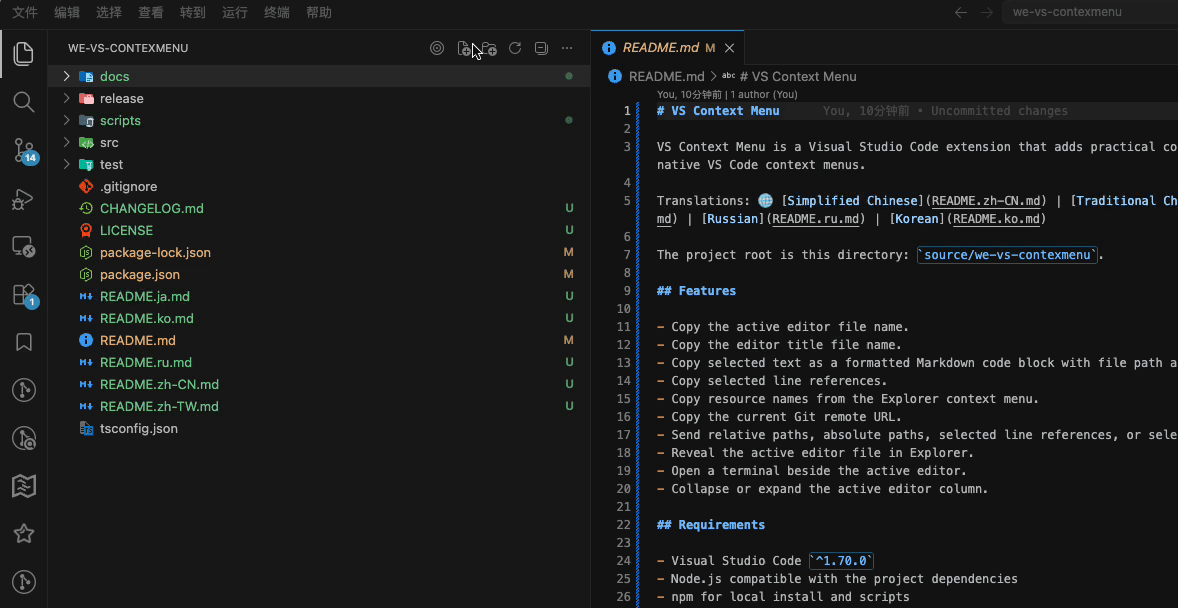The width and height of the screenshot is (1178, 608).
Task: Navigate back with the left arrow
Action: pyautogui.click(x=960, y=12)
